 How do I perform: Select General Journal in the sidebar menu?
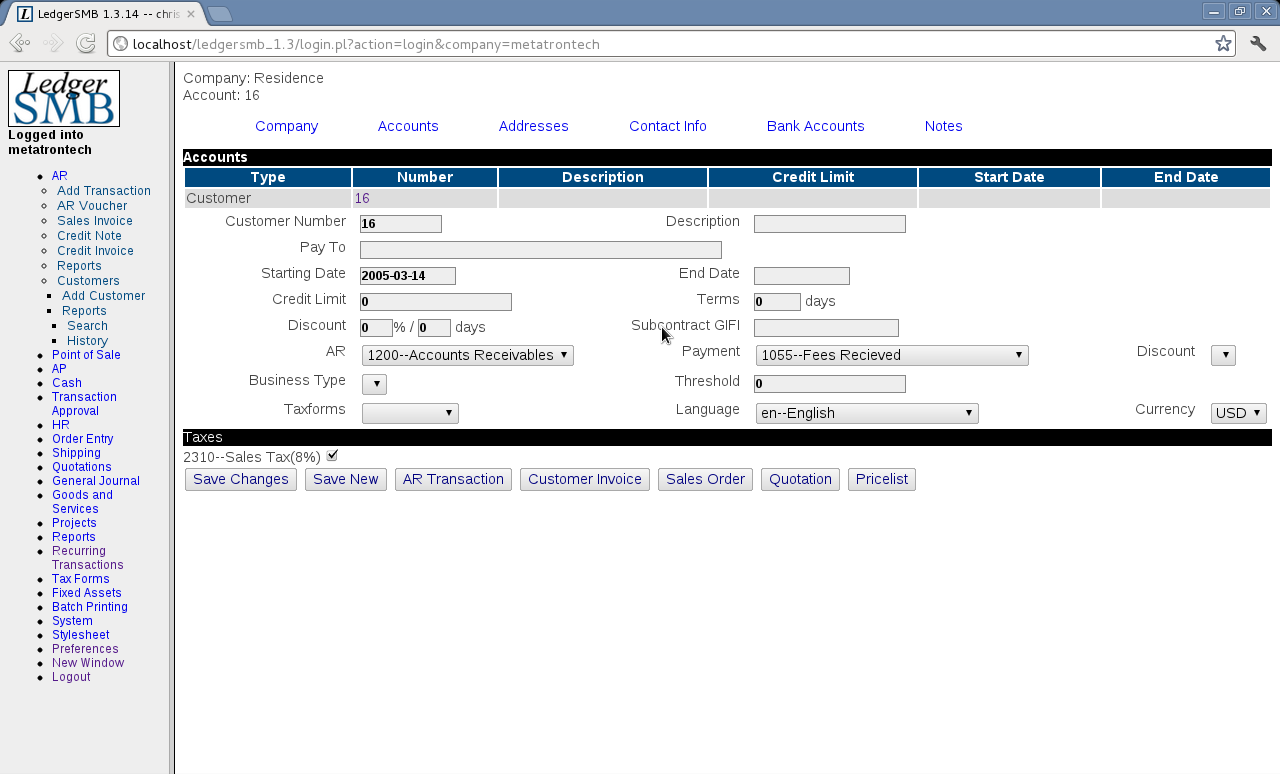96,481
